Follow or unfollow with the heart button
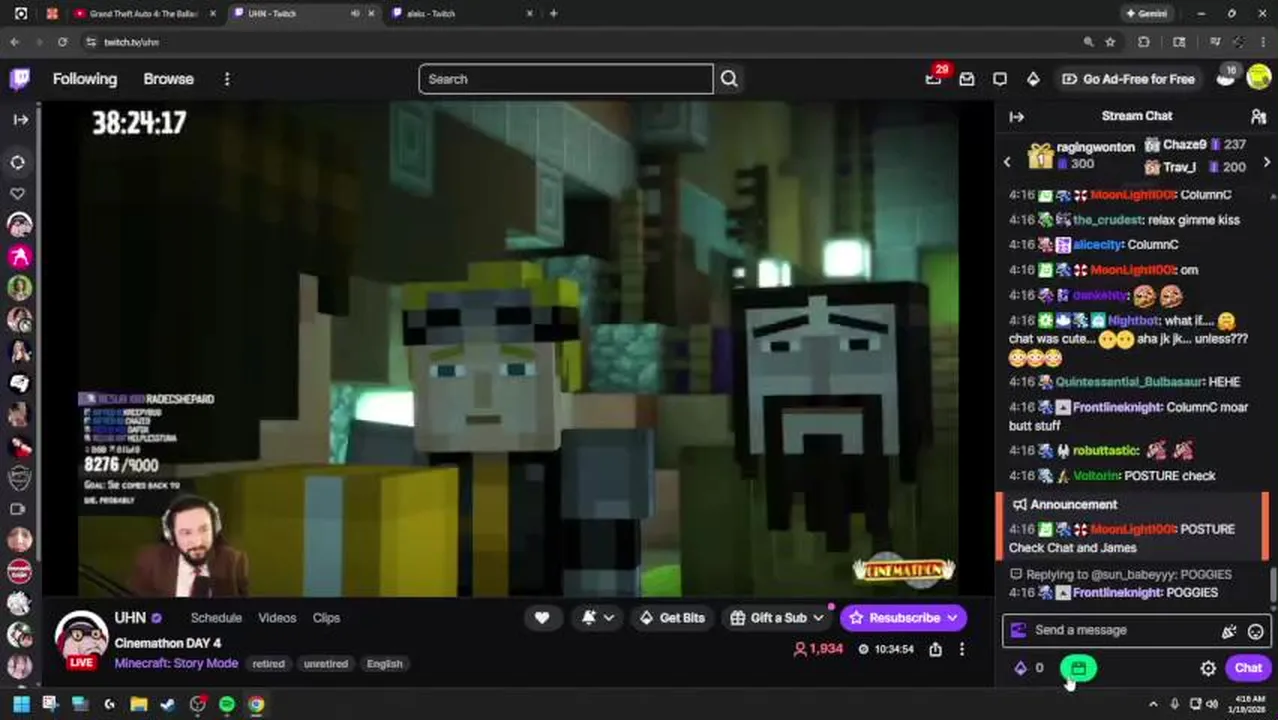The image size is (1278, 720). [x=542, y=618]
